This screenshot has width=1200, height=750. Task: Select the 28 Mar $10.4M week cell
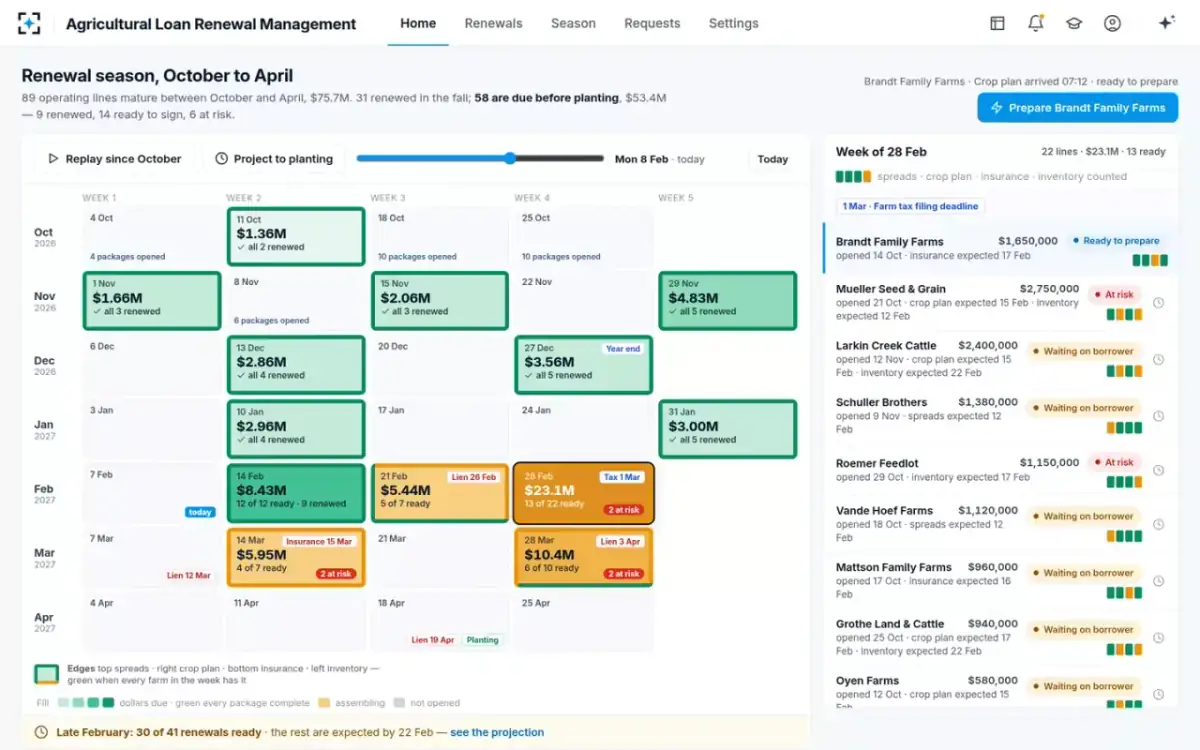coord(583,557)
